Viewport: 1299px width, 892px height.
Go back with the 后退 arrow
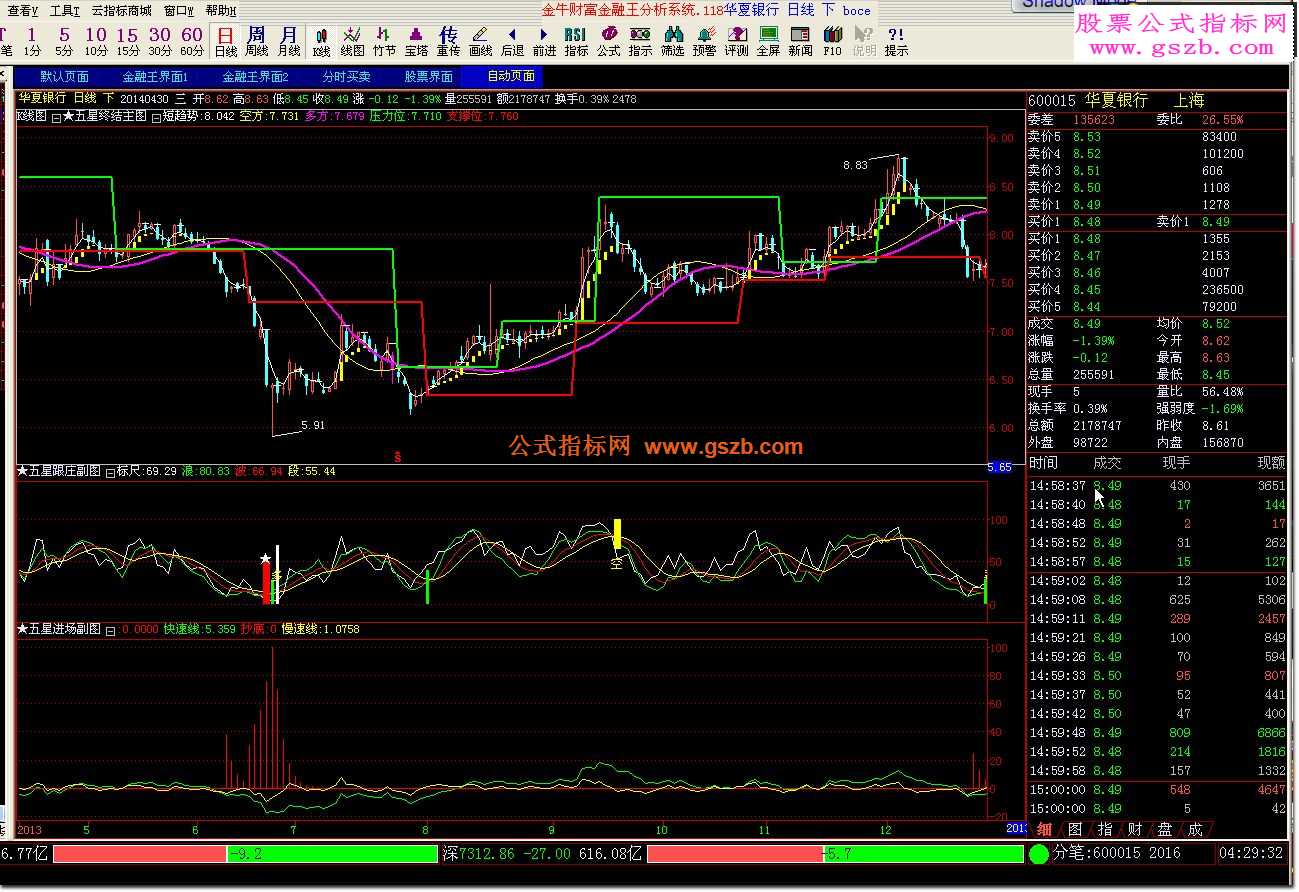click(x=512, y=41)
